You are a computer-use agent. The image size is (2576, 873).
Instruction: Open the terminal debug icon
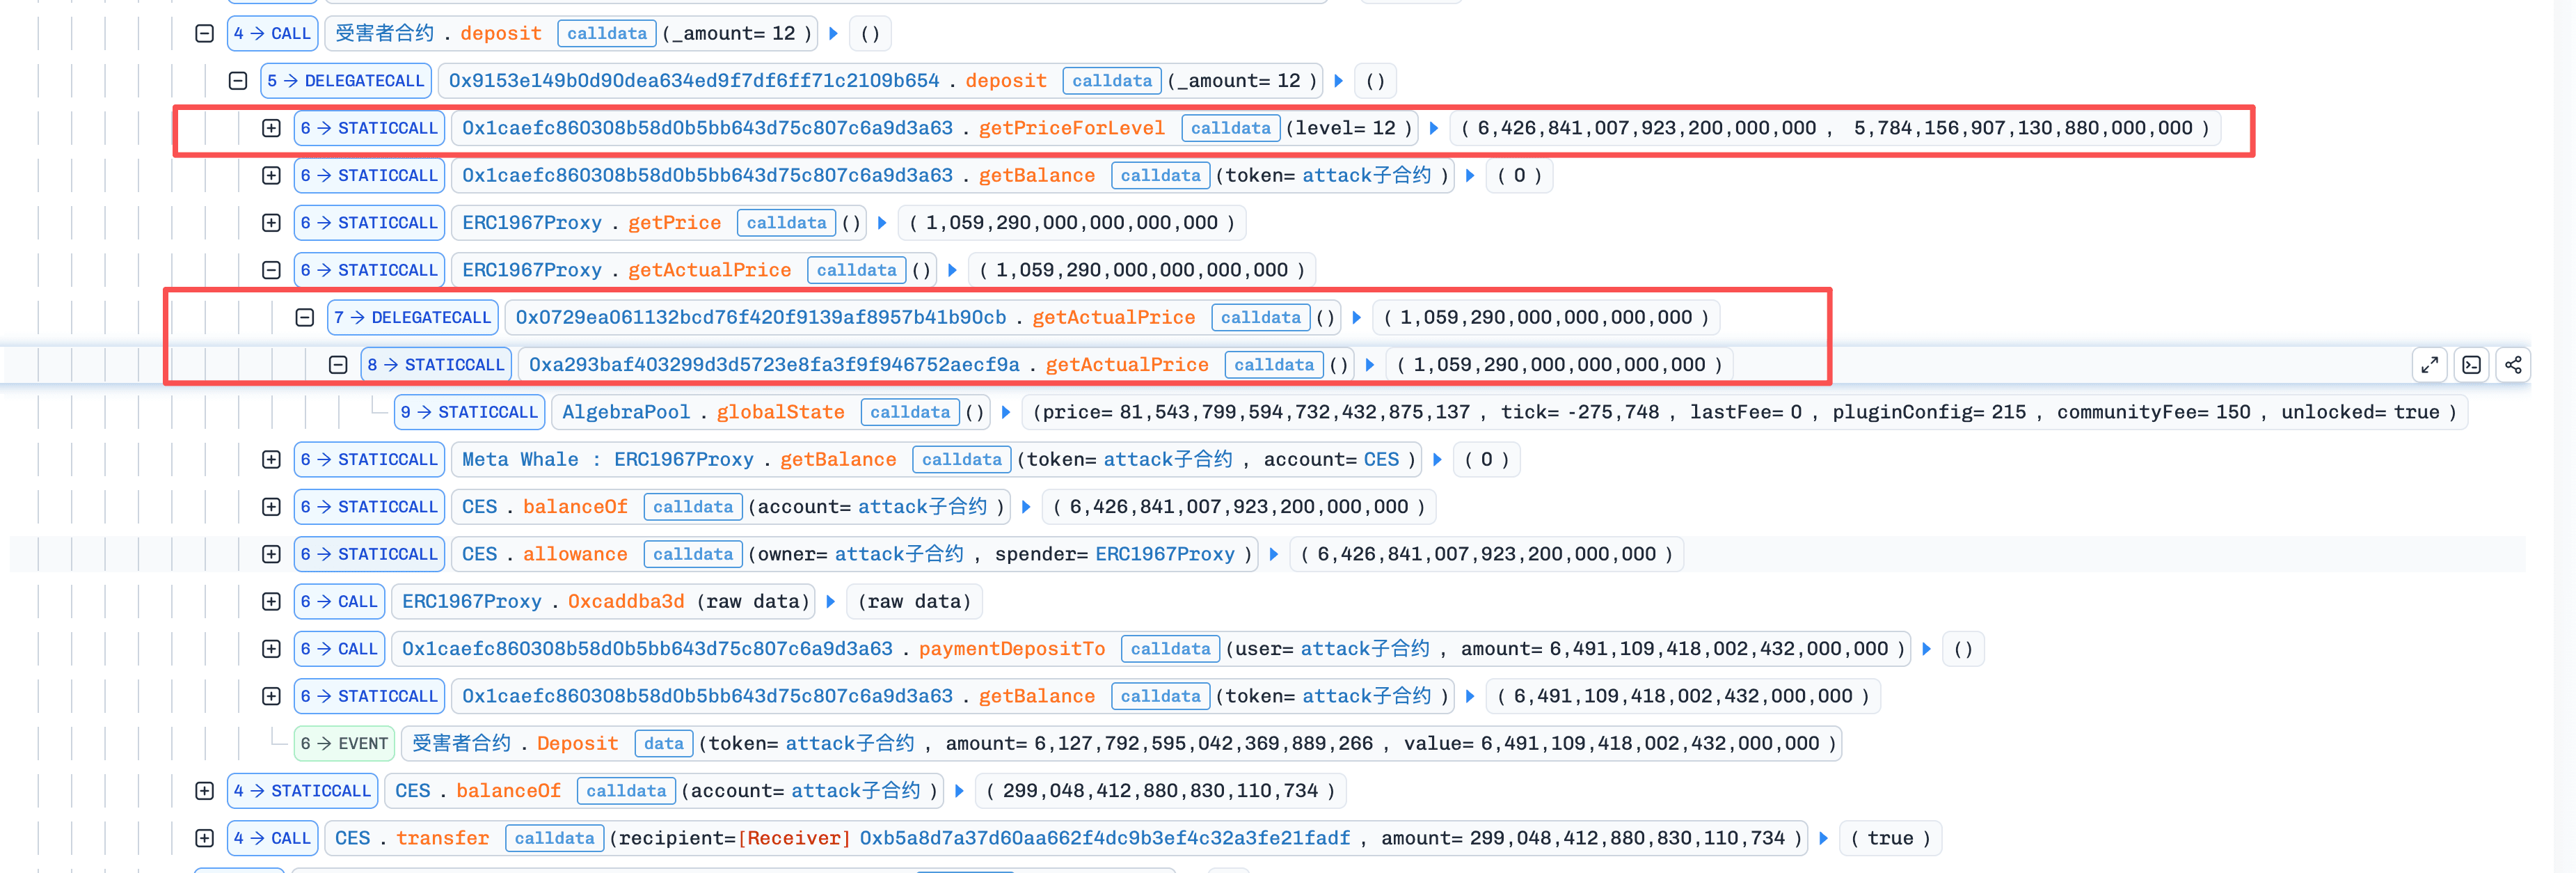(2471, 365)
